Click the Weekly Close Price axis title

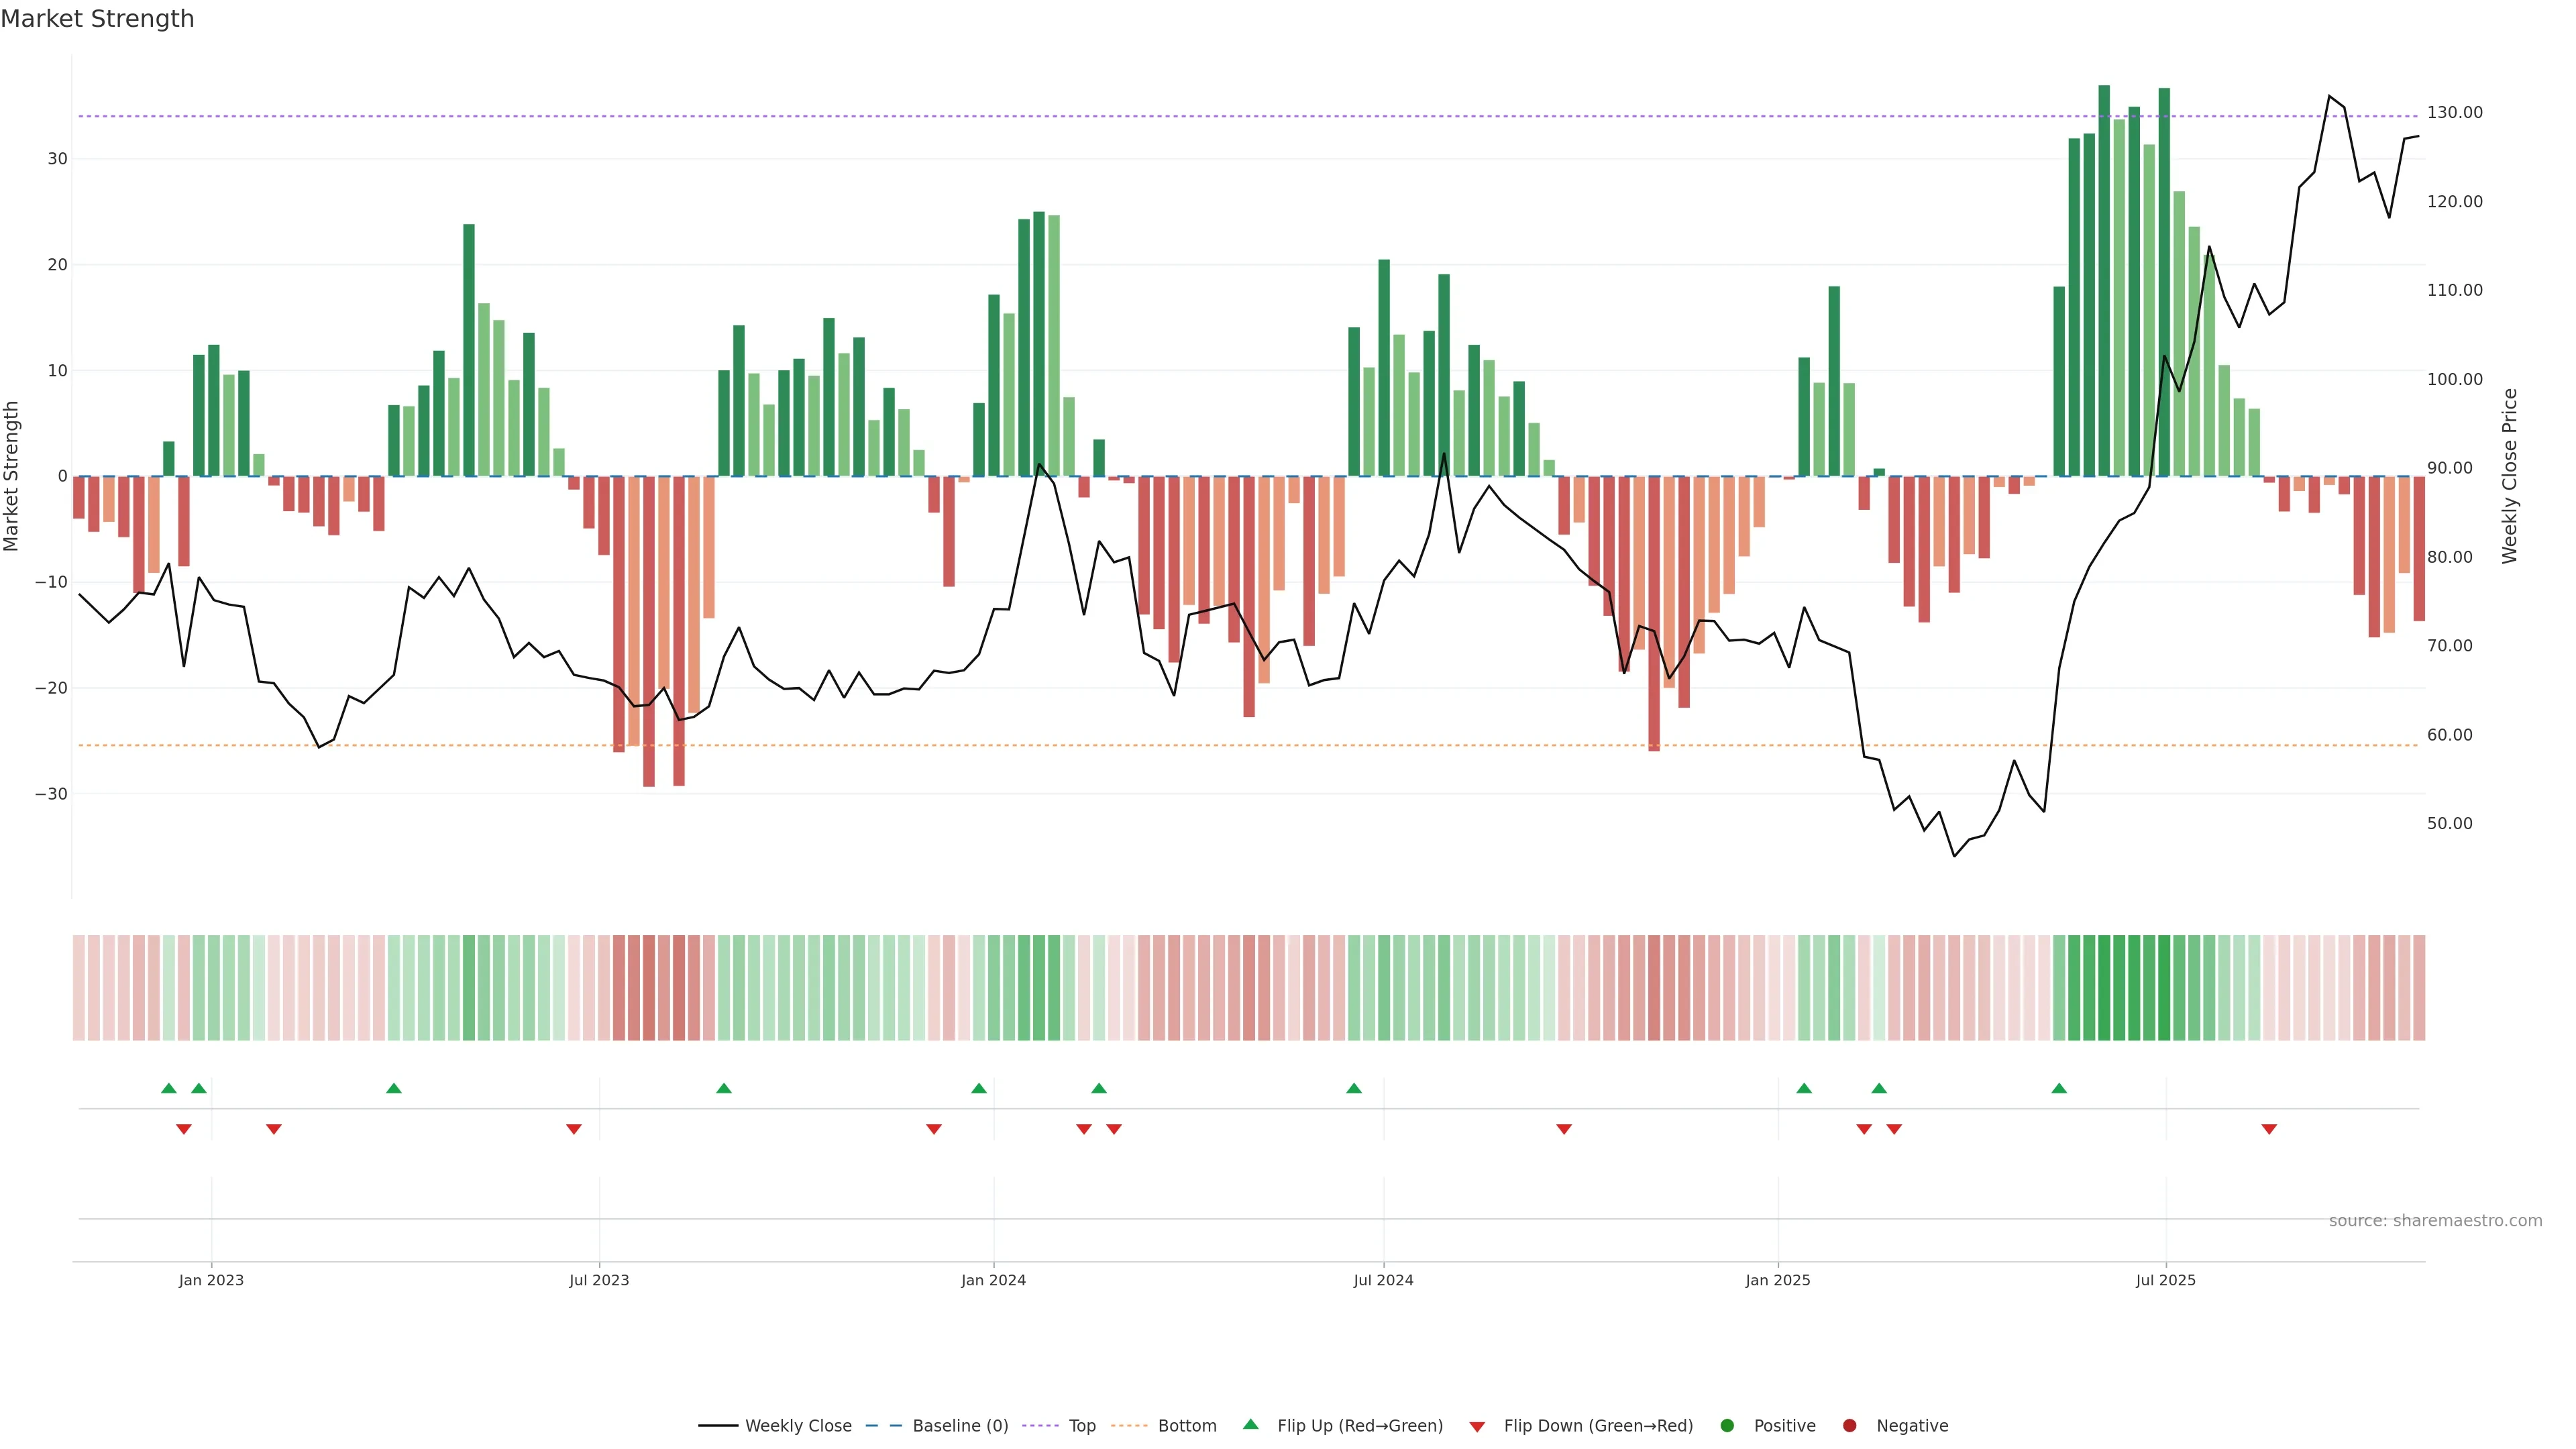coord(2509,476)
